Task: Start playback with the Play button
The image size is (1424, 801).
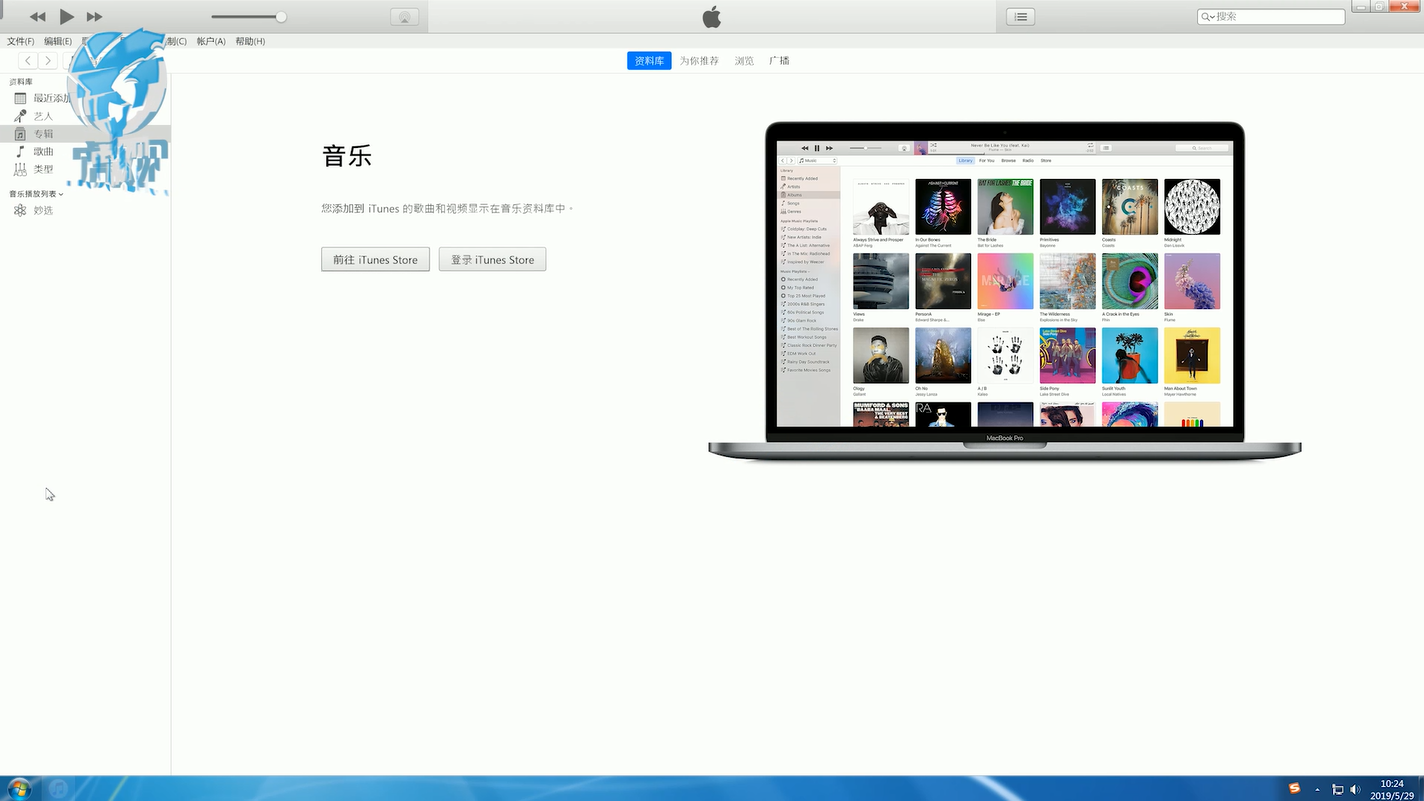Action: tap(67, 16)
